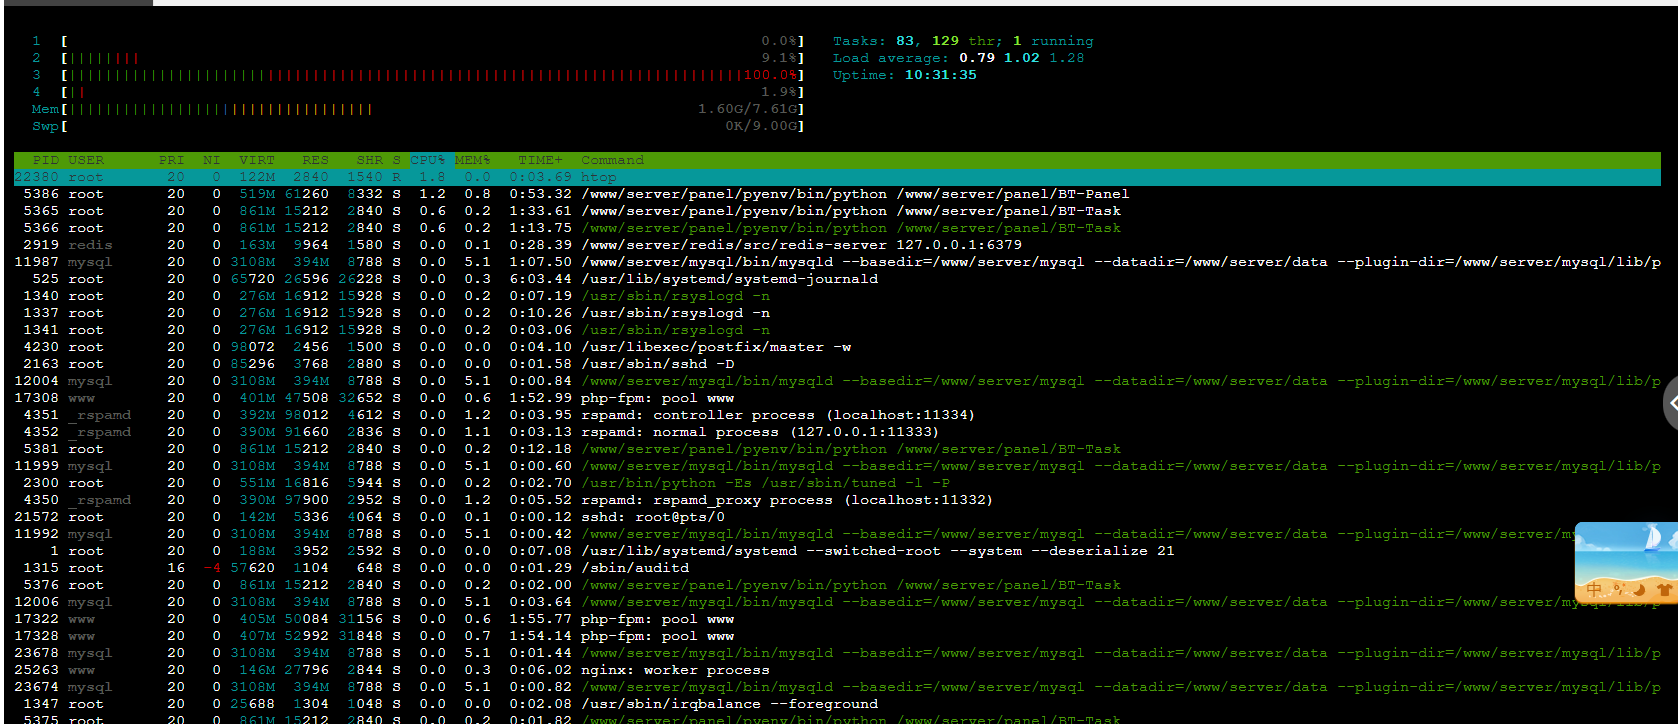Click the Chinese '中' input mode icon

[1594, 590]
